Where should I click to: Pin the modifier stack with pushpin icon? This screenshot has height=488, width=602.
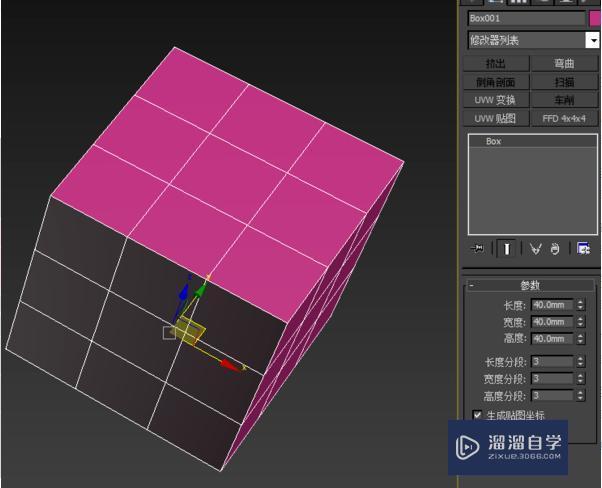(477, 249)
